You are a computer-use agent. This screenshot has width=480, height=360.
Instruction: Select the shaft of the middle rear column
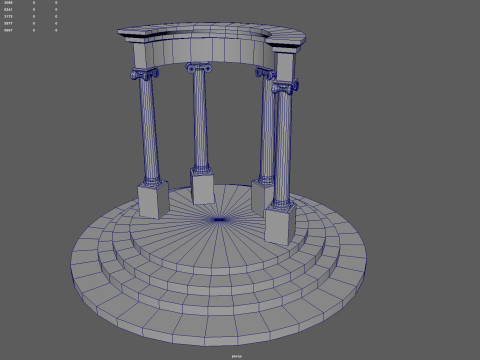click(x=201, y=118)
